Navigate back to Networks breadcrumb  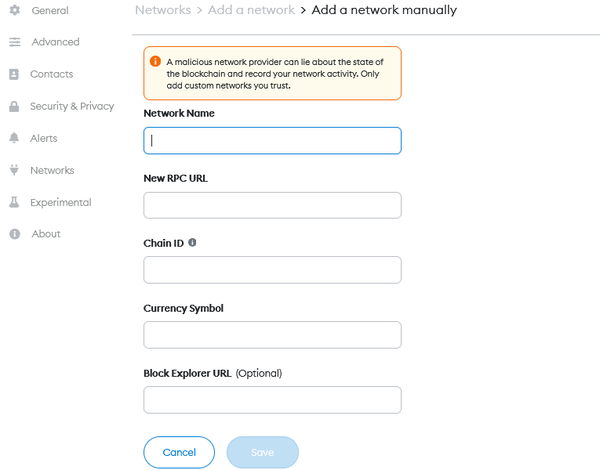[163, 10]
